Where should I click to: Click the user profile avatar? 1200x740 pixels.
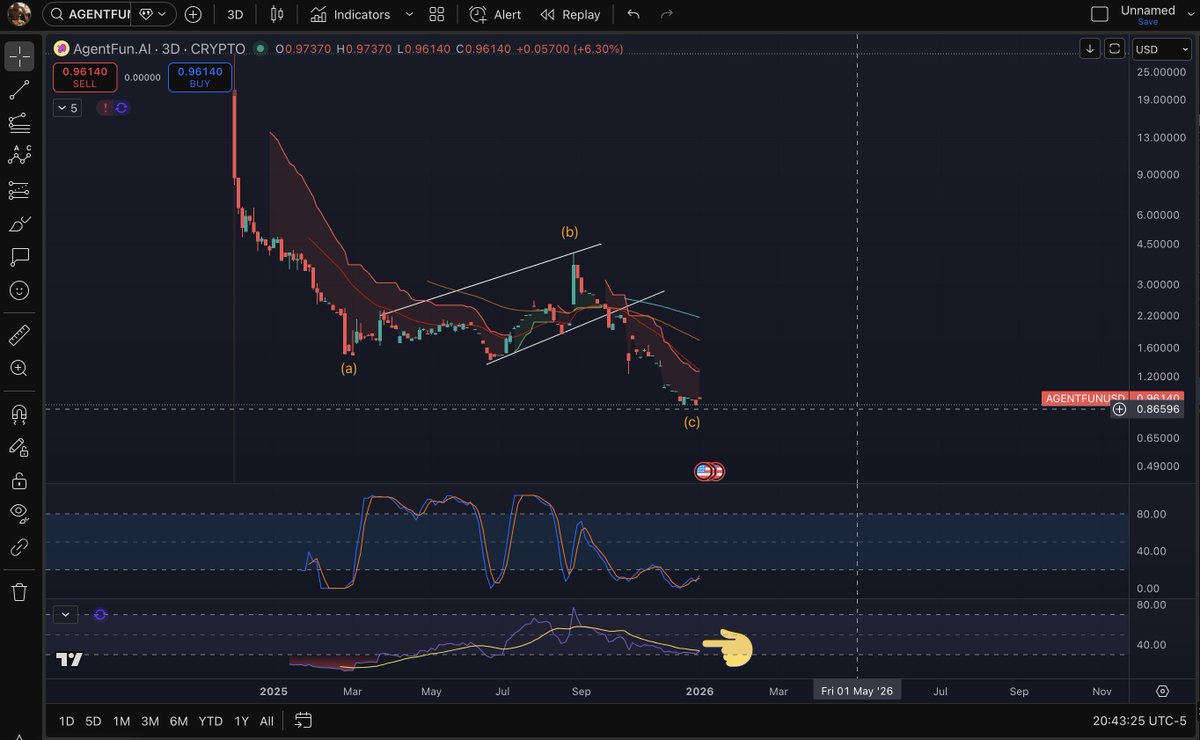(x=19, y=14)
